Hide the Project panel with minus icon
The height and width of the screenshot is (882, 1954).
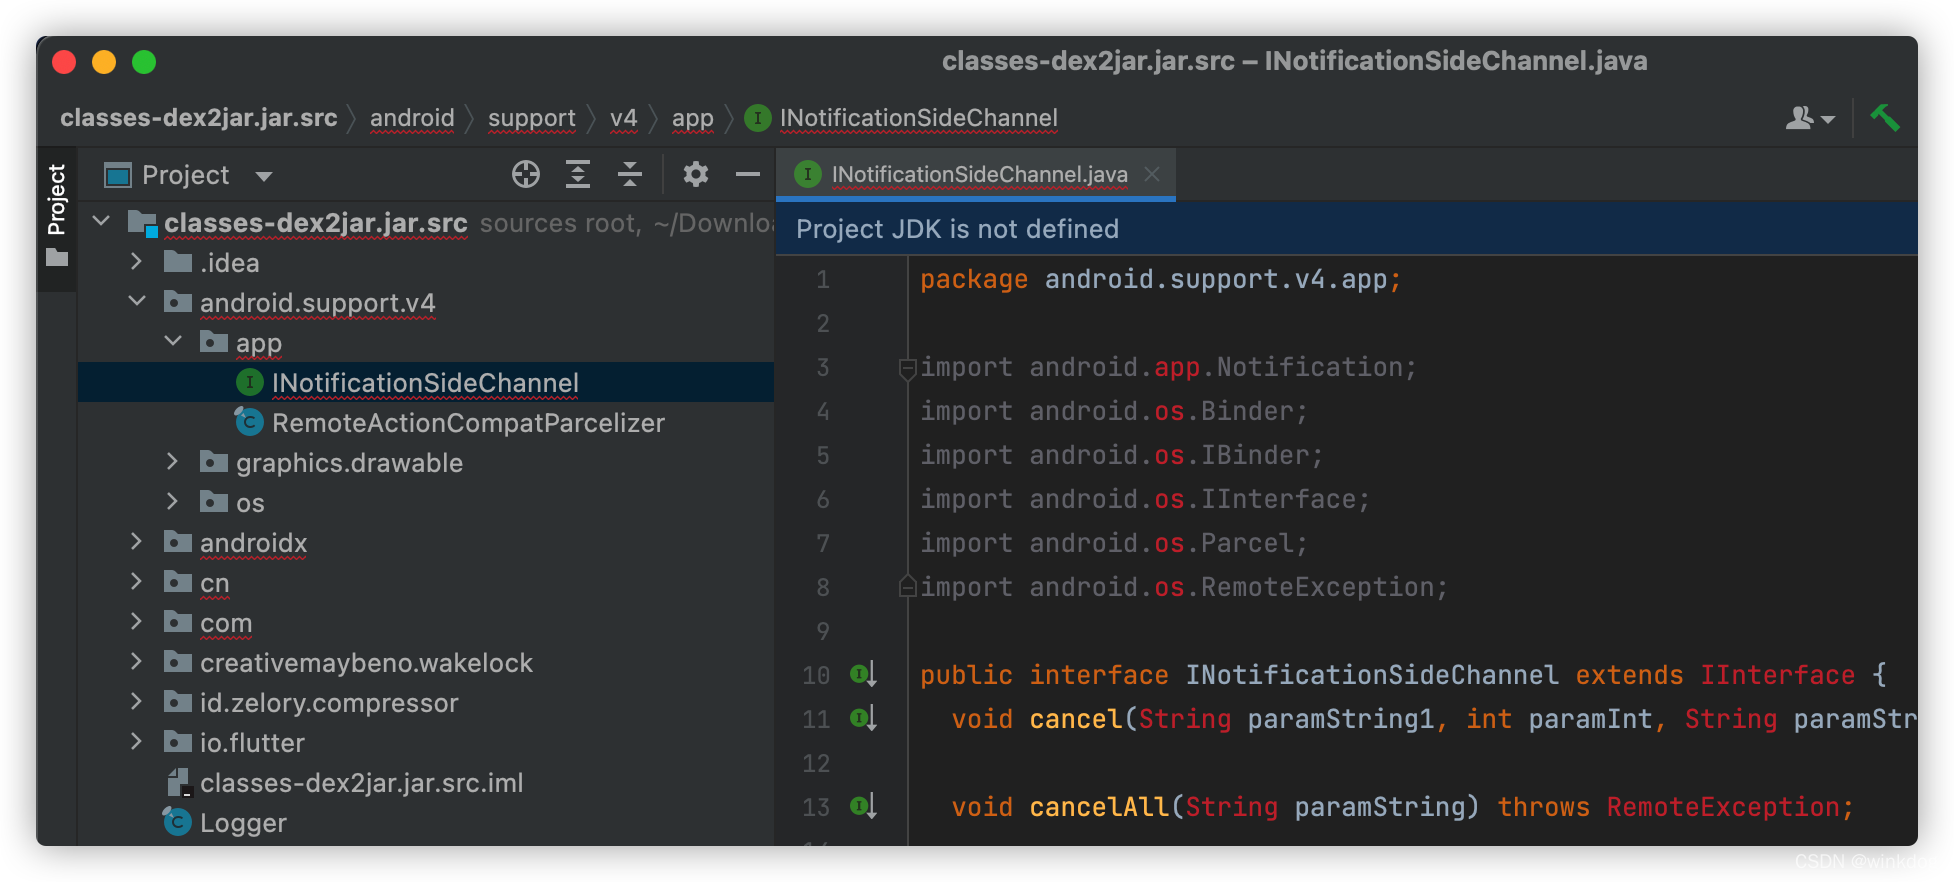click(x=748, y=175)
